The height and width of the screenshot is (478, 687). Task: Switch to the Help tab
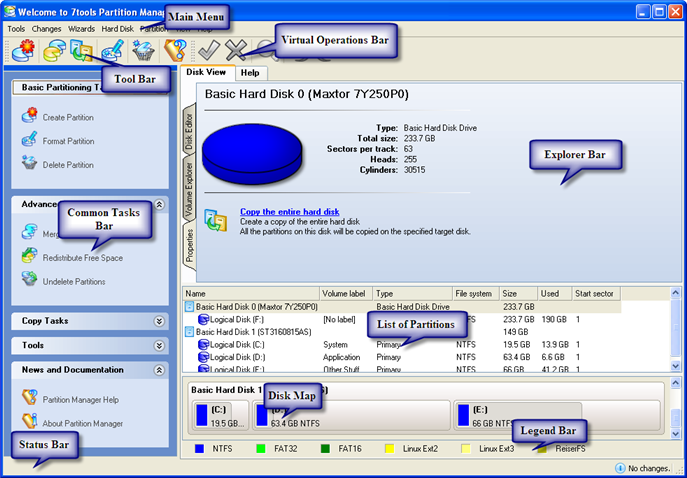250,72
